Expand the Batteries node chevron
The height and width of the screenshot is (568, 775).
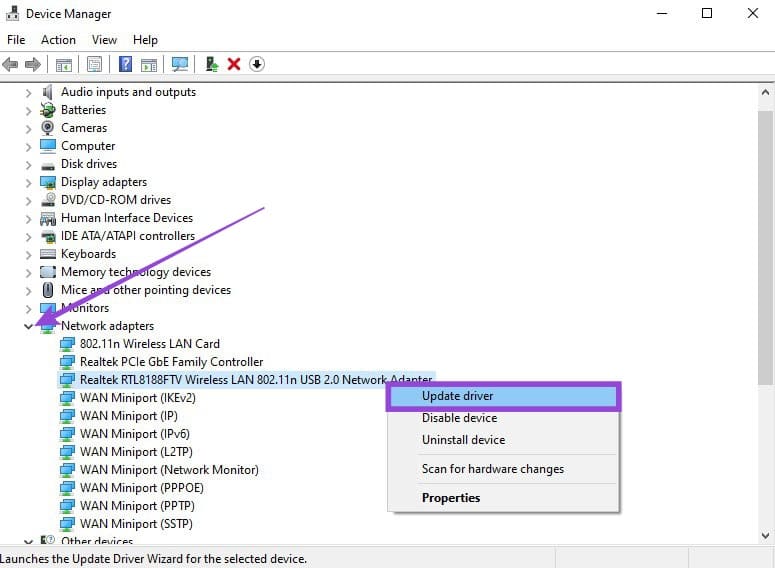coord(28,110)
